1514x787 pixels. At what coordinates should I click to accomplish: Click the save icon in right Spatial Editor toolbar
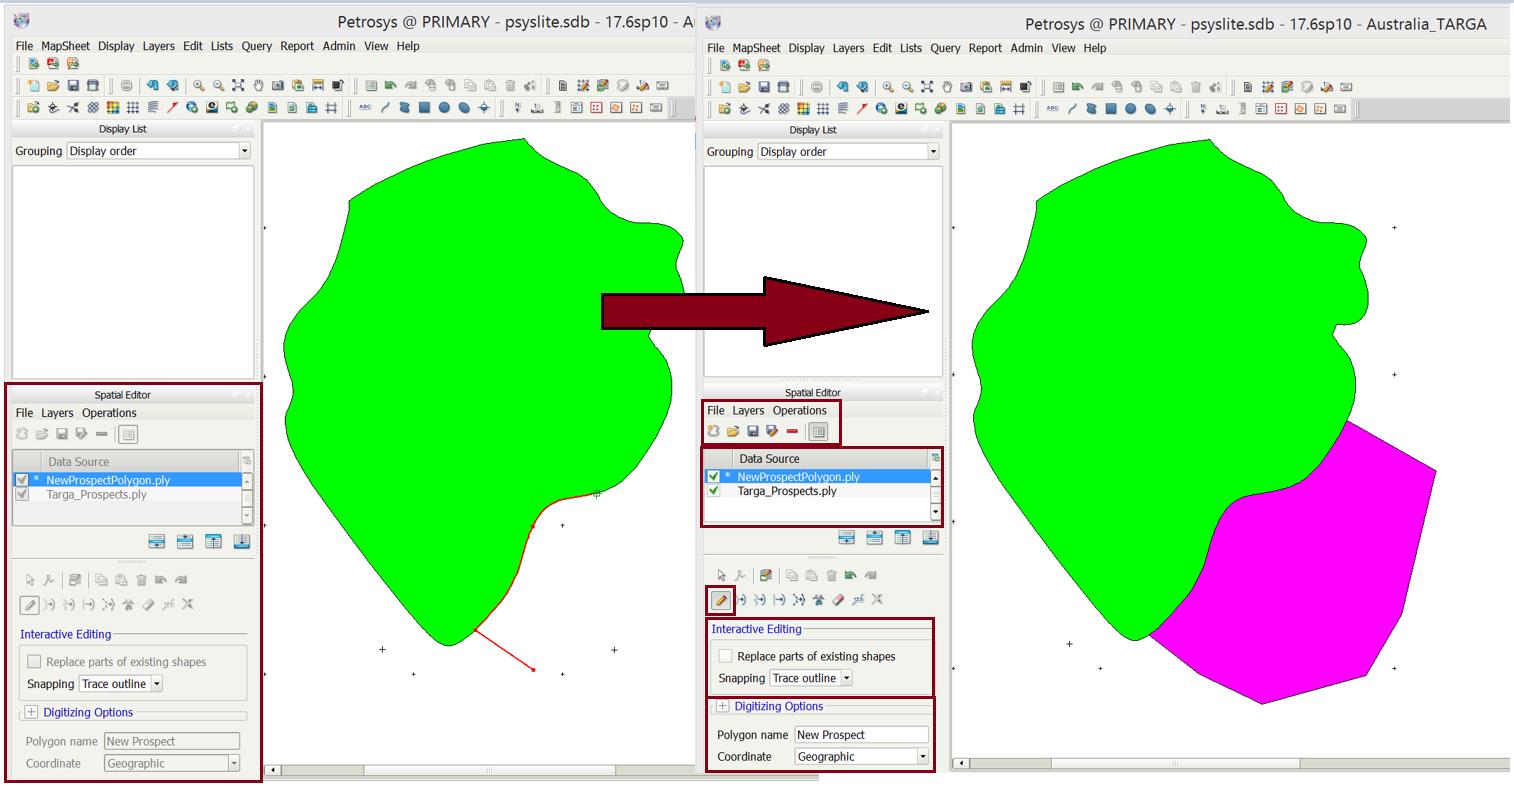[x=753, y=431]
